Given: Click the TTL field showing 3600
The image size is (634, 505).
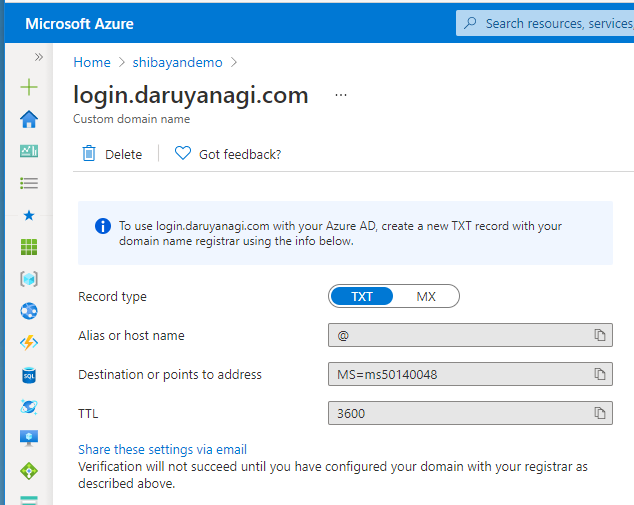Looking at the screenshot, I should tap(470, 413).
